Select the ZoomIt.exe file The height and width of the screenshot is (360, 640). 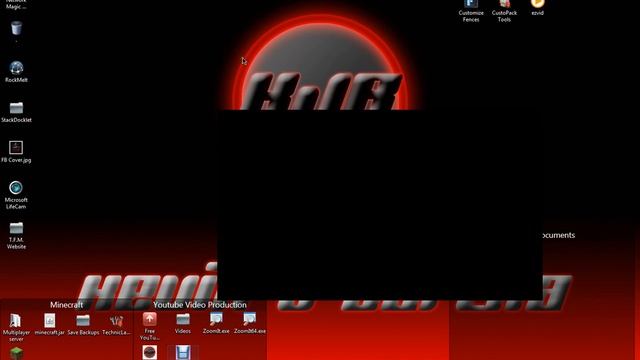point(216,323)
